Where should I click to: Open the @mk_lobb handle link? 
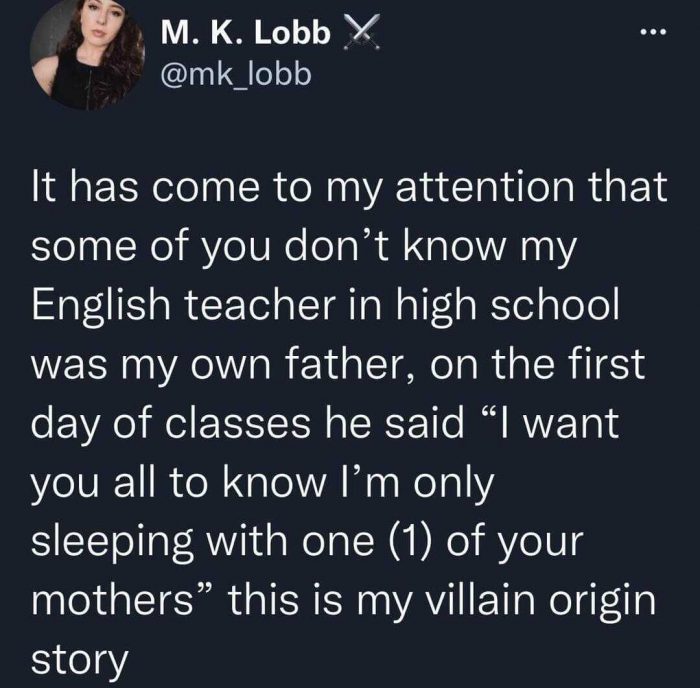click(x=229, y=75)
